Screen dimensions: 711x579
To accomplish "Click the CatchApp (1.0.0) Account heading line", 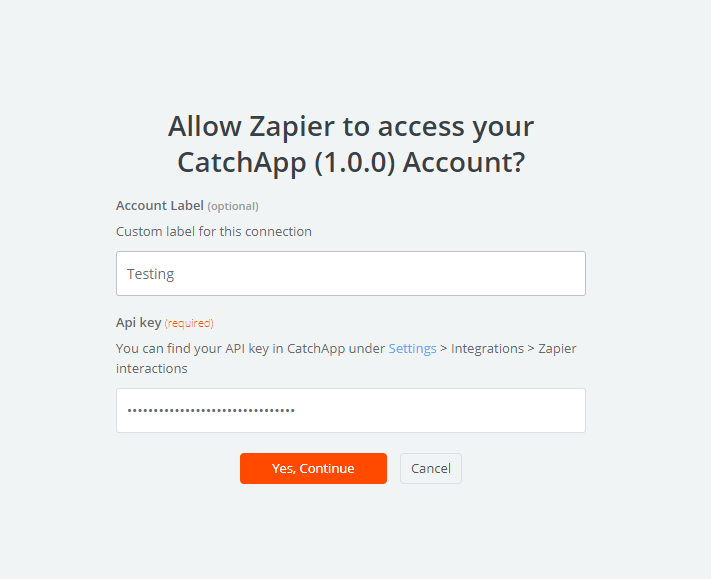I will pyautogui.click(x=351, y=162).
